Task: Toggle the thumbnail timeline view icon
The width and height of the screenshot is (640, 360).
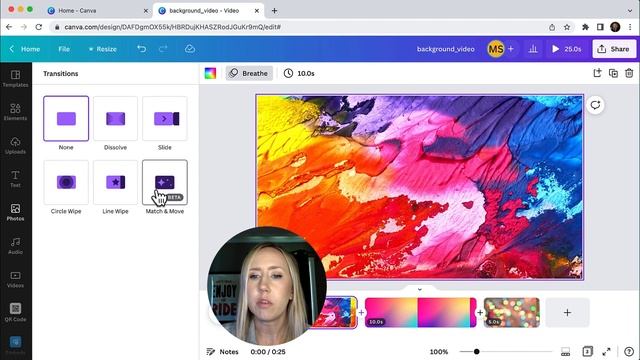Action: 565,351
